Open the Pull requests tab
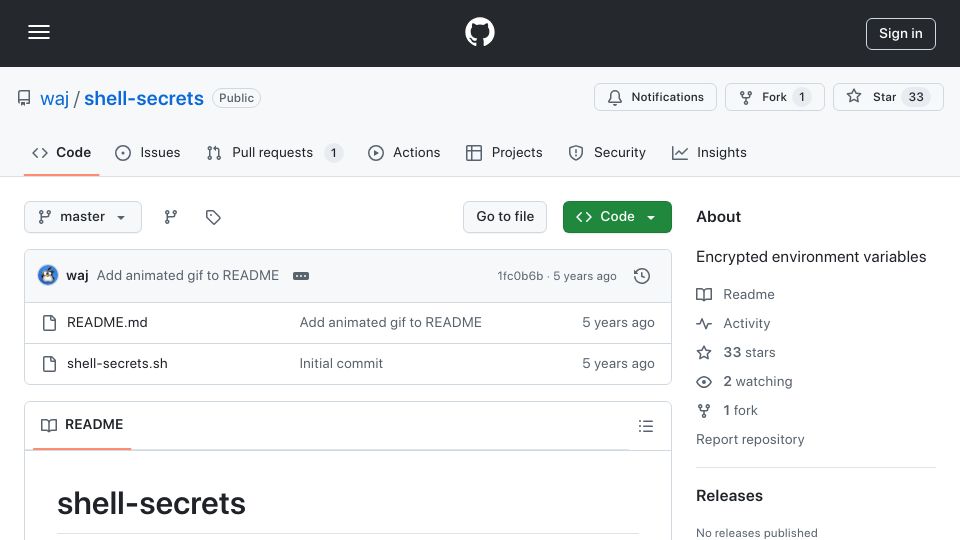960x540 pixels. [x=274, y=152]
